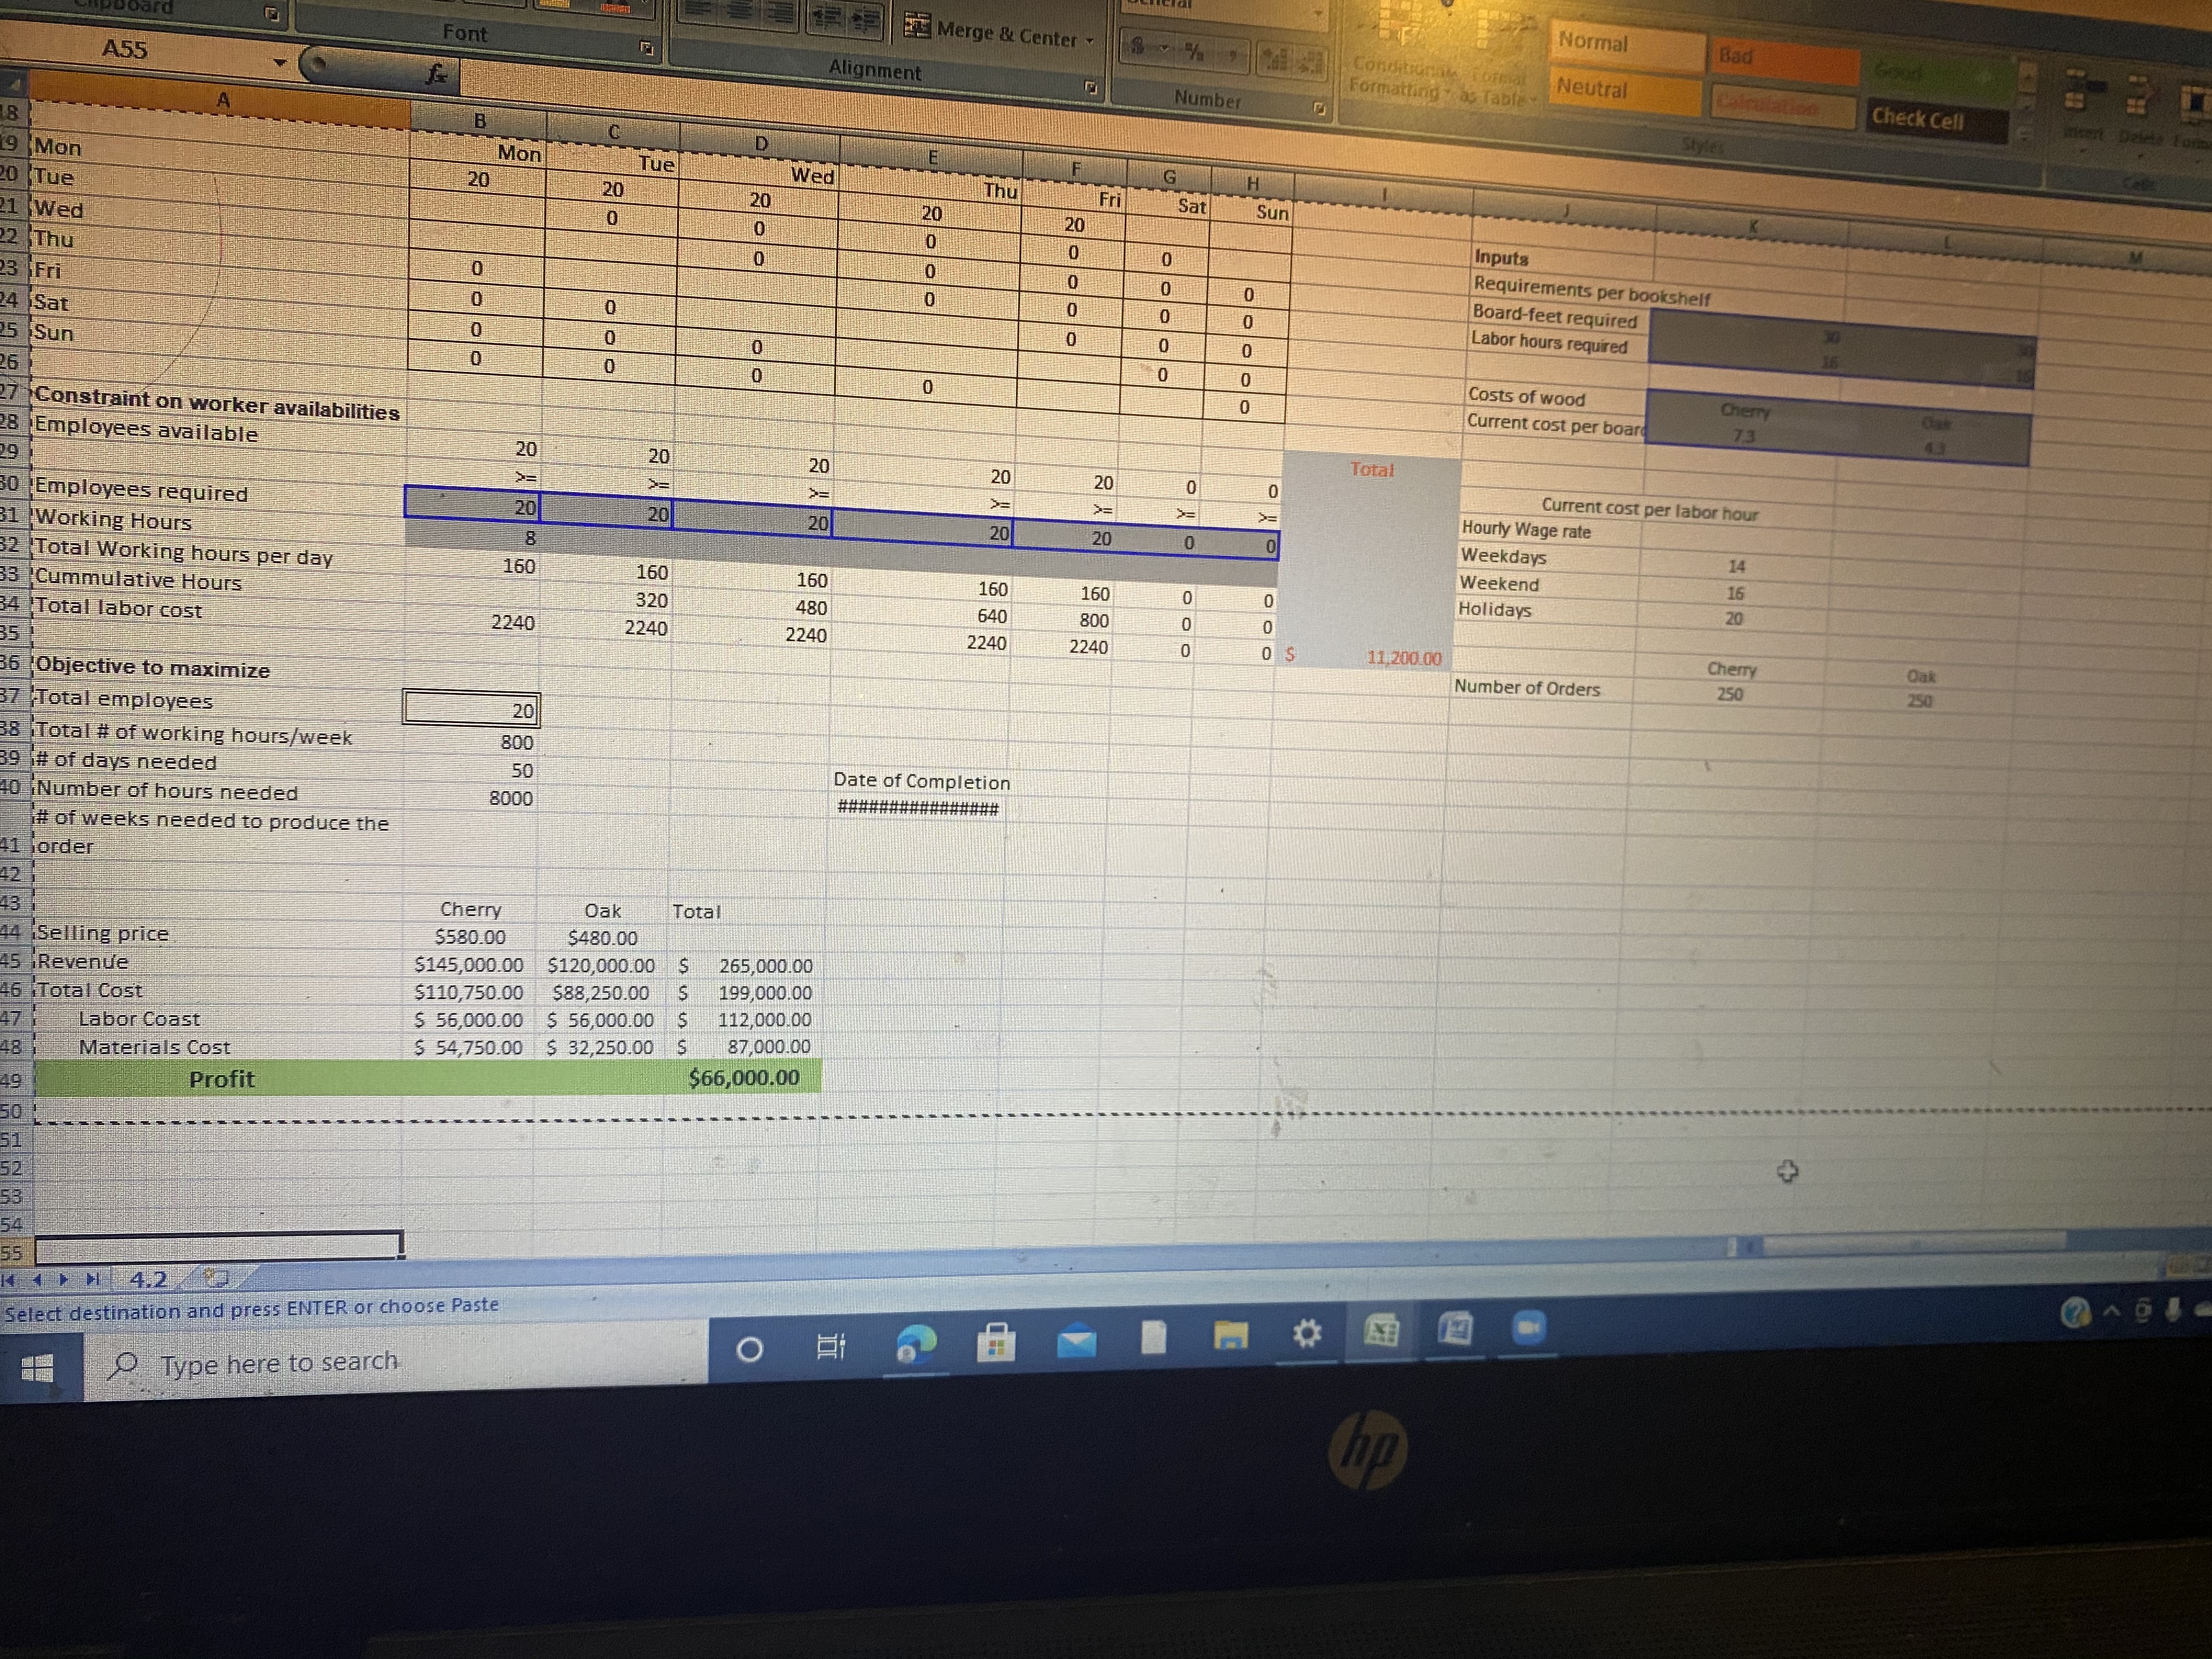Open the Alignment dialog launcher icon

(1092, 88)
